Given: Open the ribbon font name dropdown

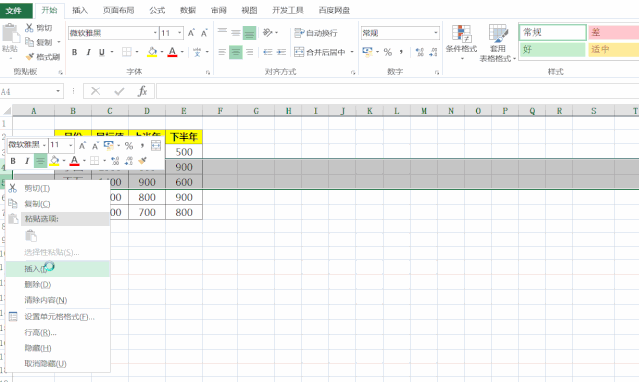Looking at the screenshot, I should [x=155, y=33].
